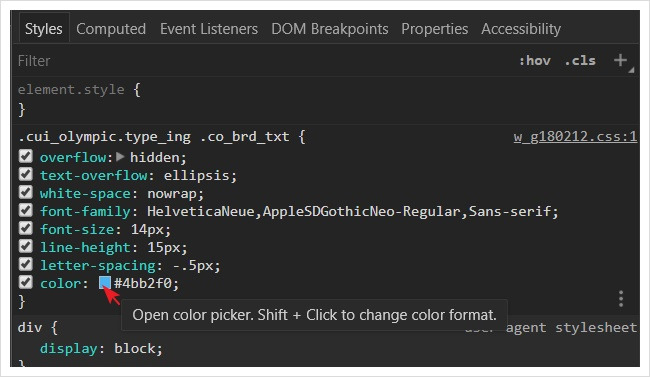Open the w_g180212.css:1 source link

[575, 136]
